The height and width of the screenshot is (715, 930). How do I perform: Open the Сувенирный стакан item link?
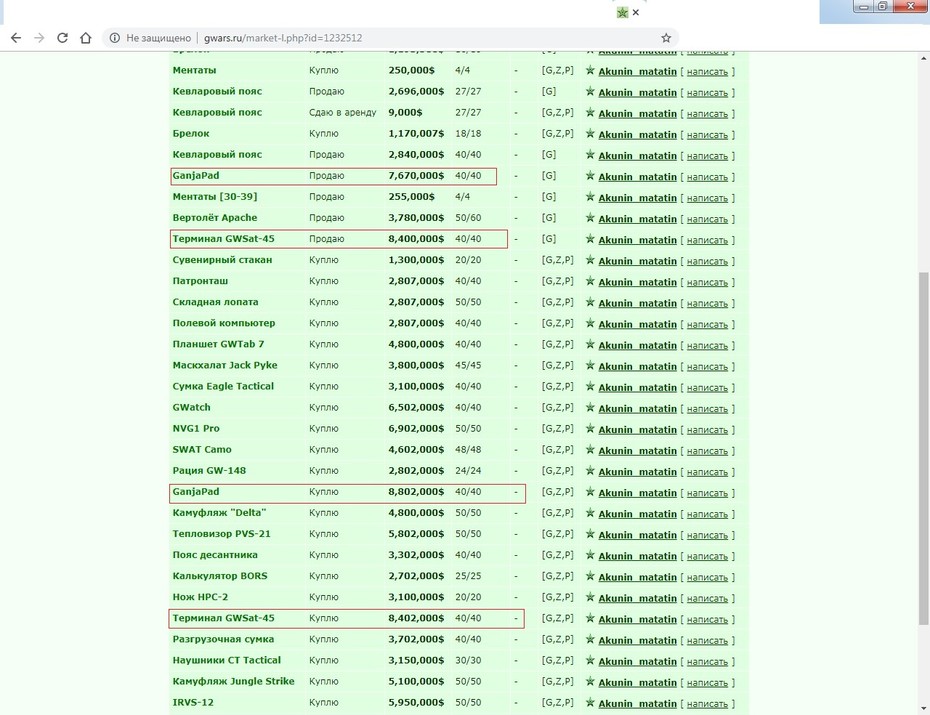click(222, 260)
